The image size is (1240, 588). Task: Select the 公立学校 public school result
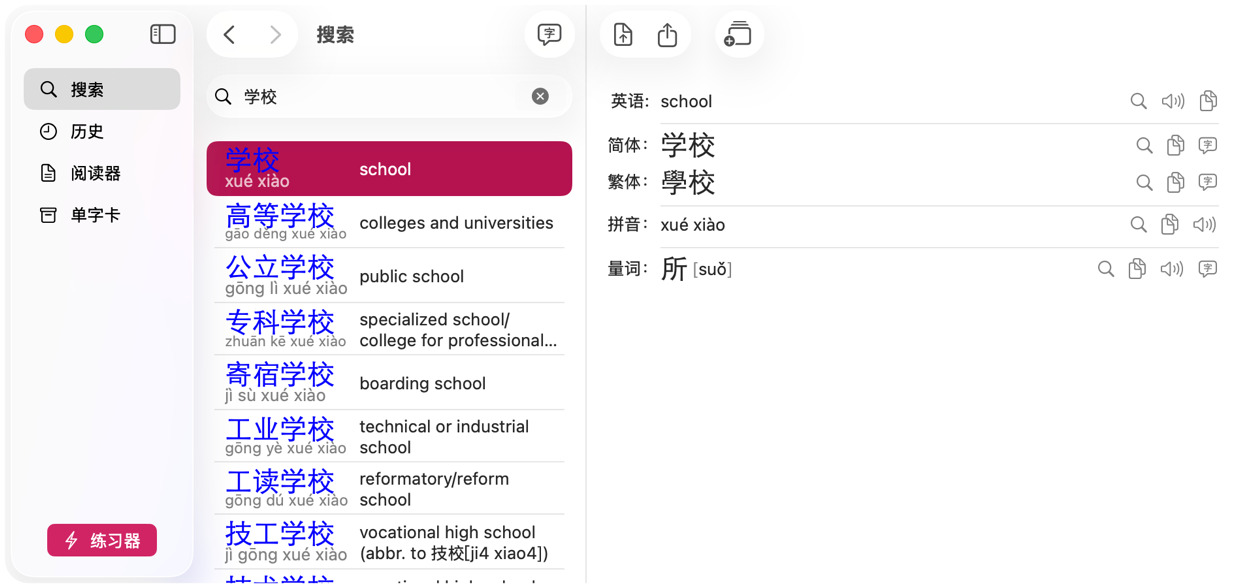coord(389,275)
